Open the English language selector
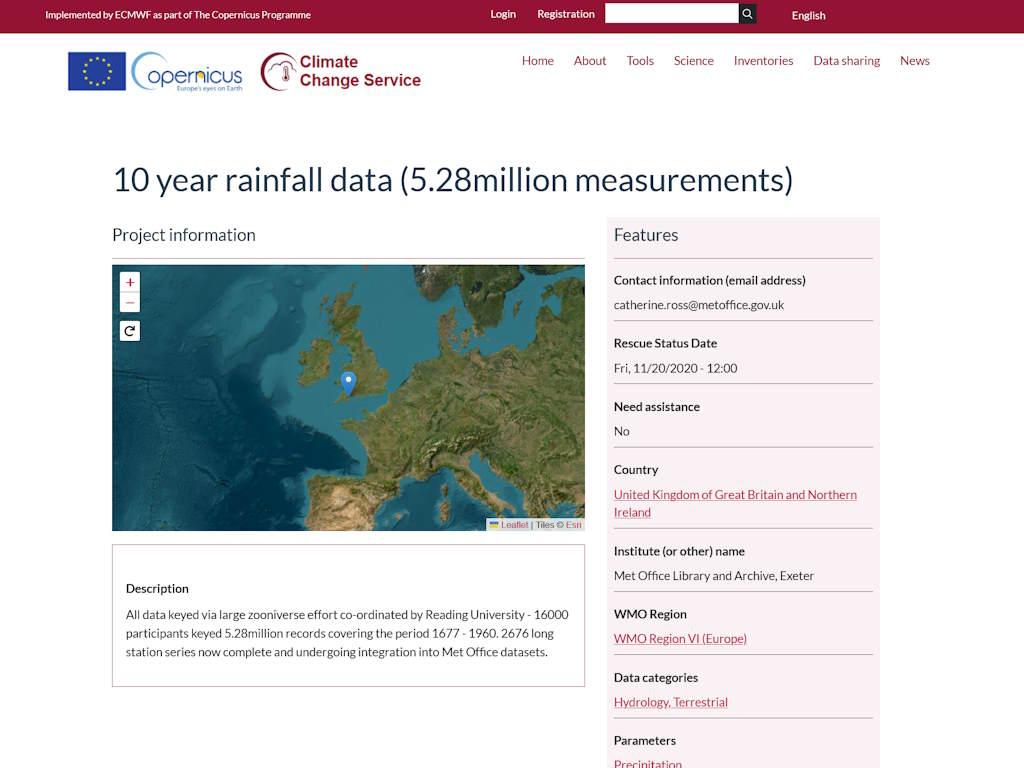Viewport: 1024px width, 768px height. pos(808,15)
